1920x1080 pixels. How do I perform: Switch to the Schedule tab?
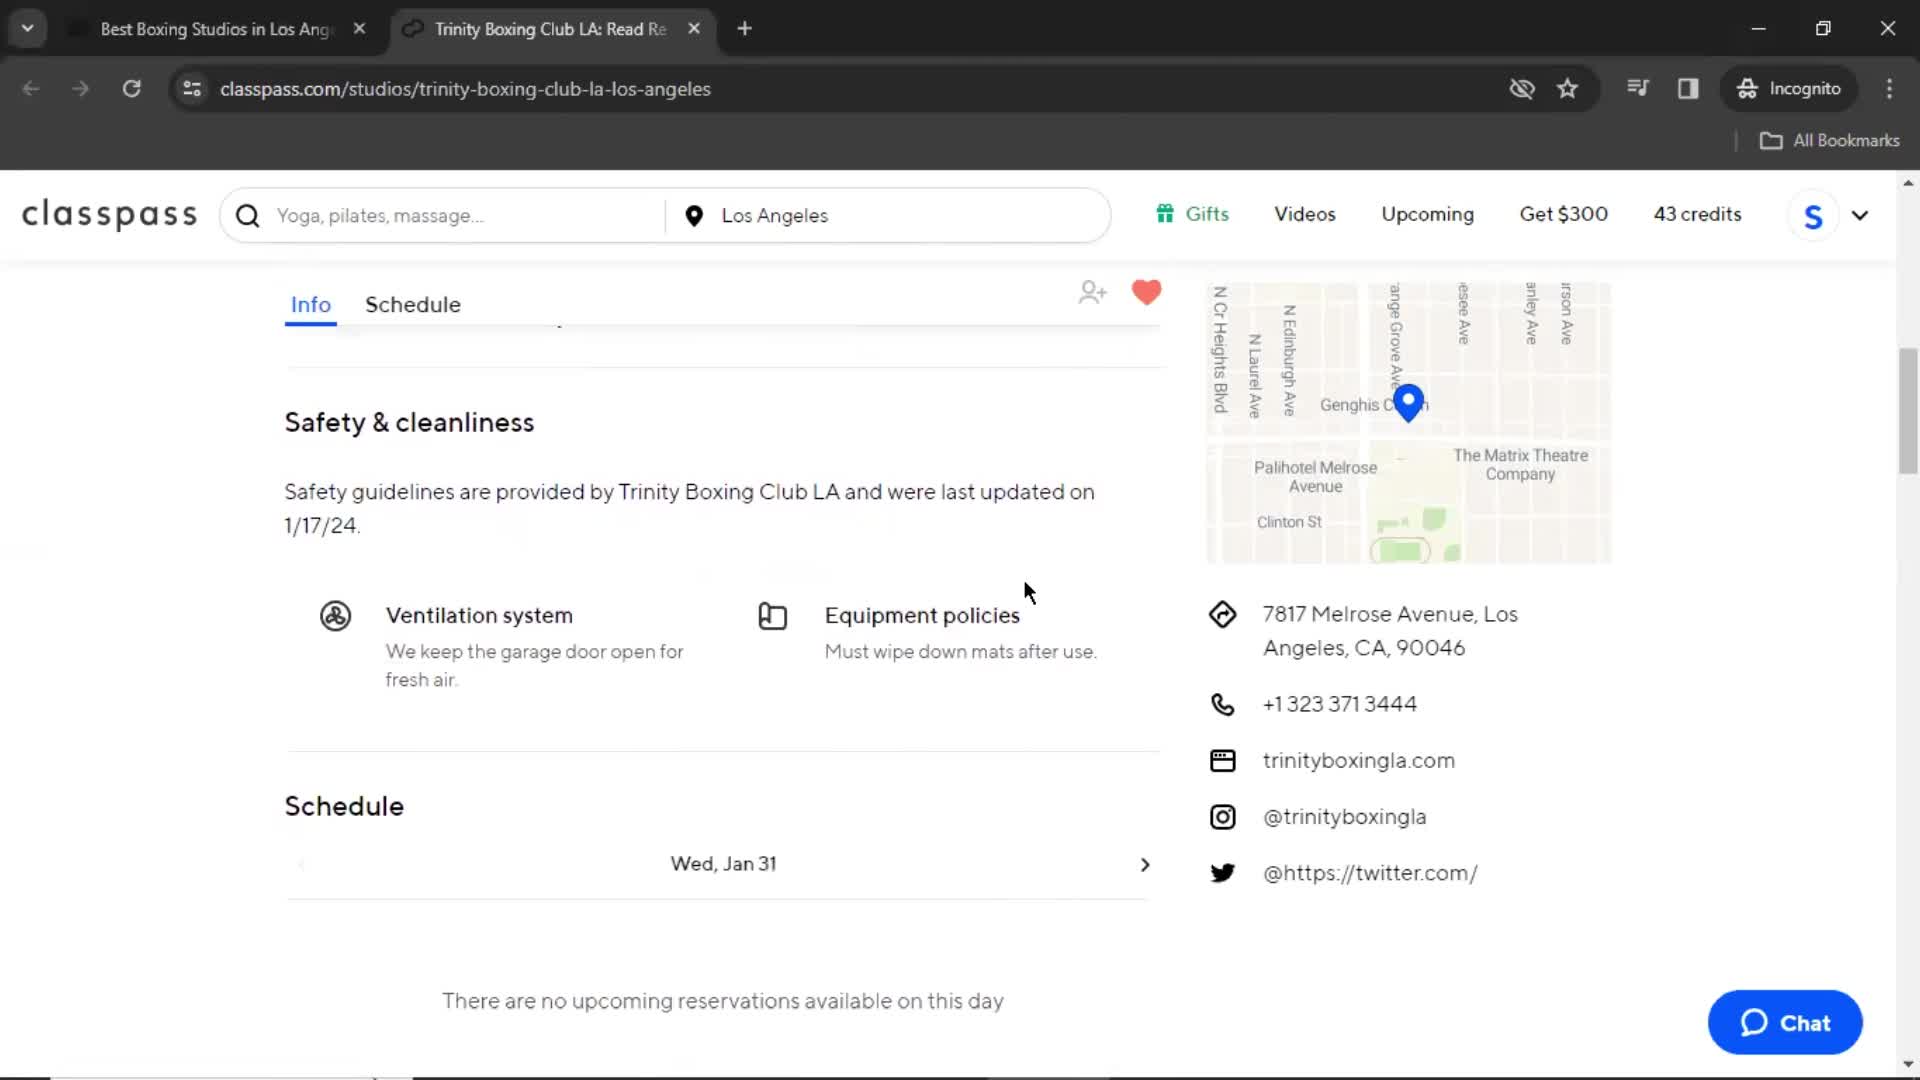point(413,304)
